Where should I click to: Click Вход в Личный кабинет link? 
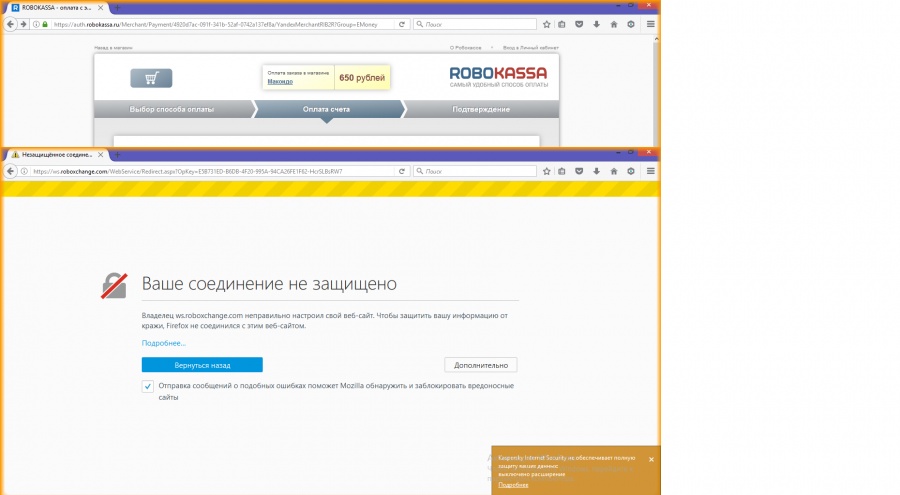point(530,48)
